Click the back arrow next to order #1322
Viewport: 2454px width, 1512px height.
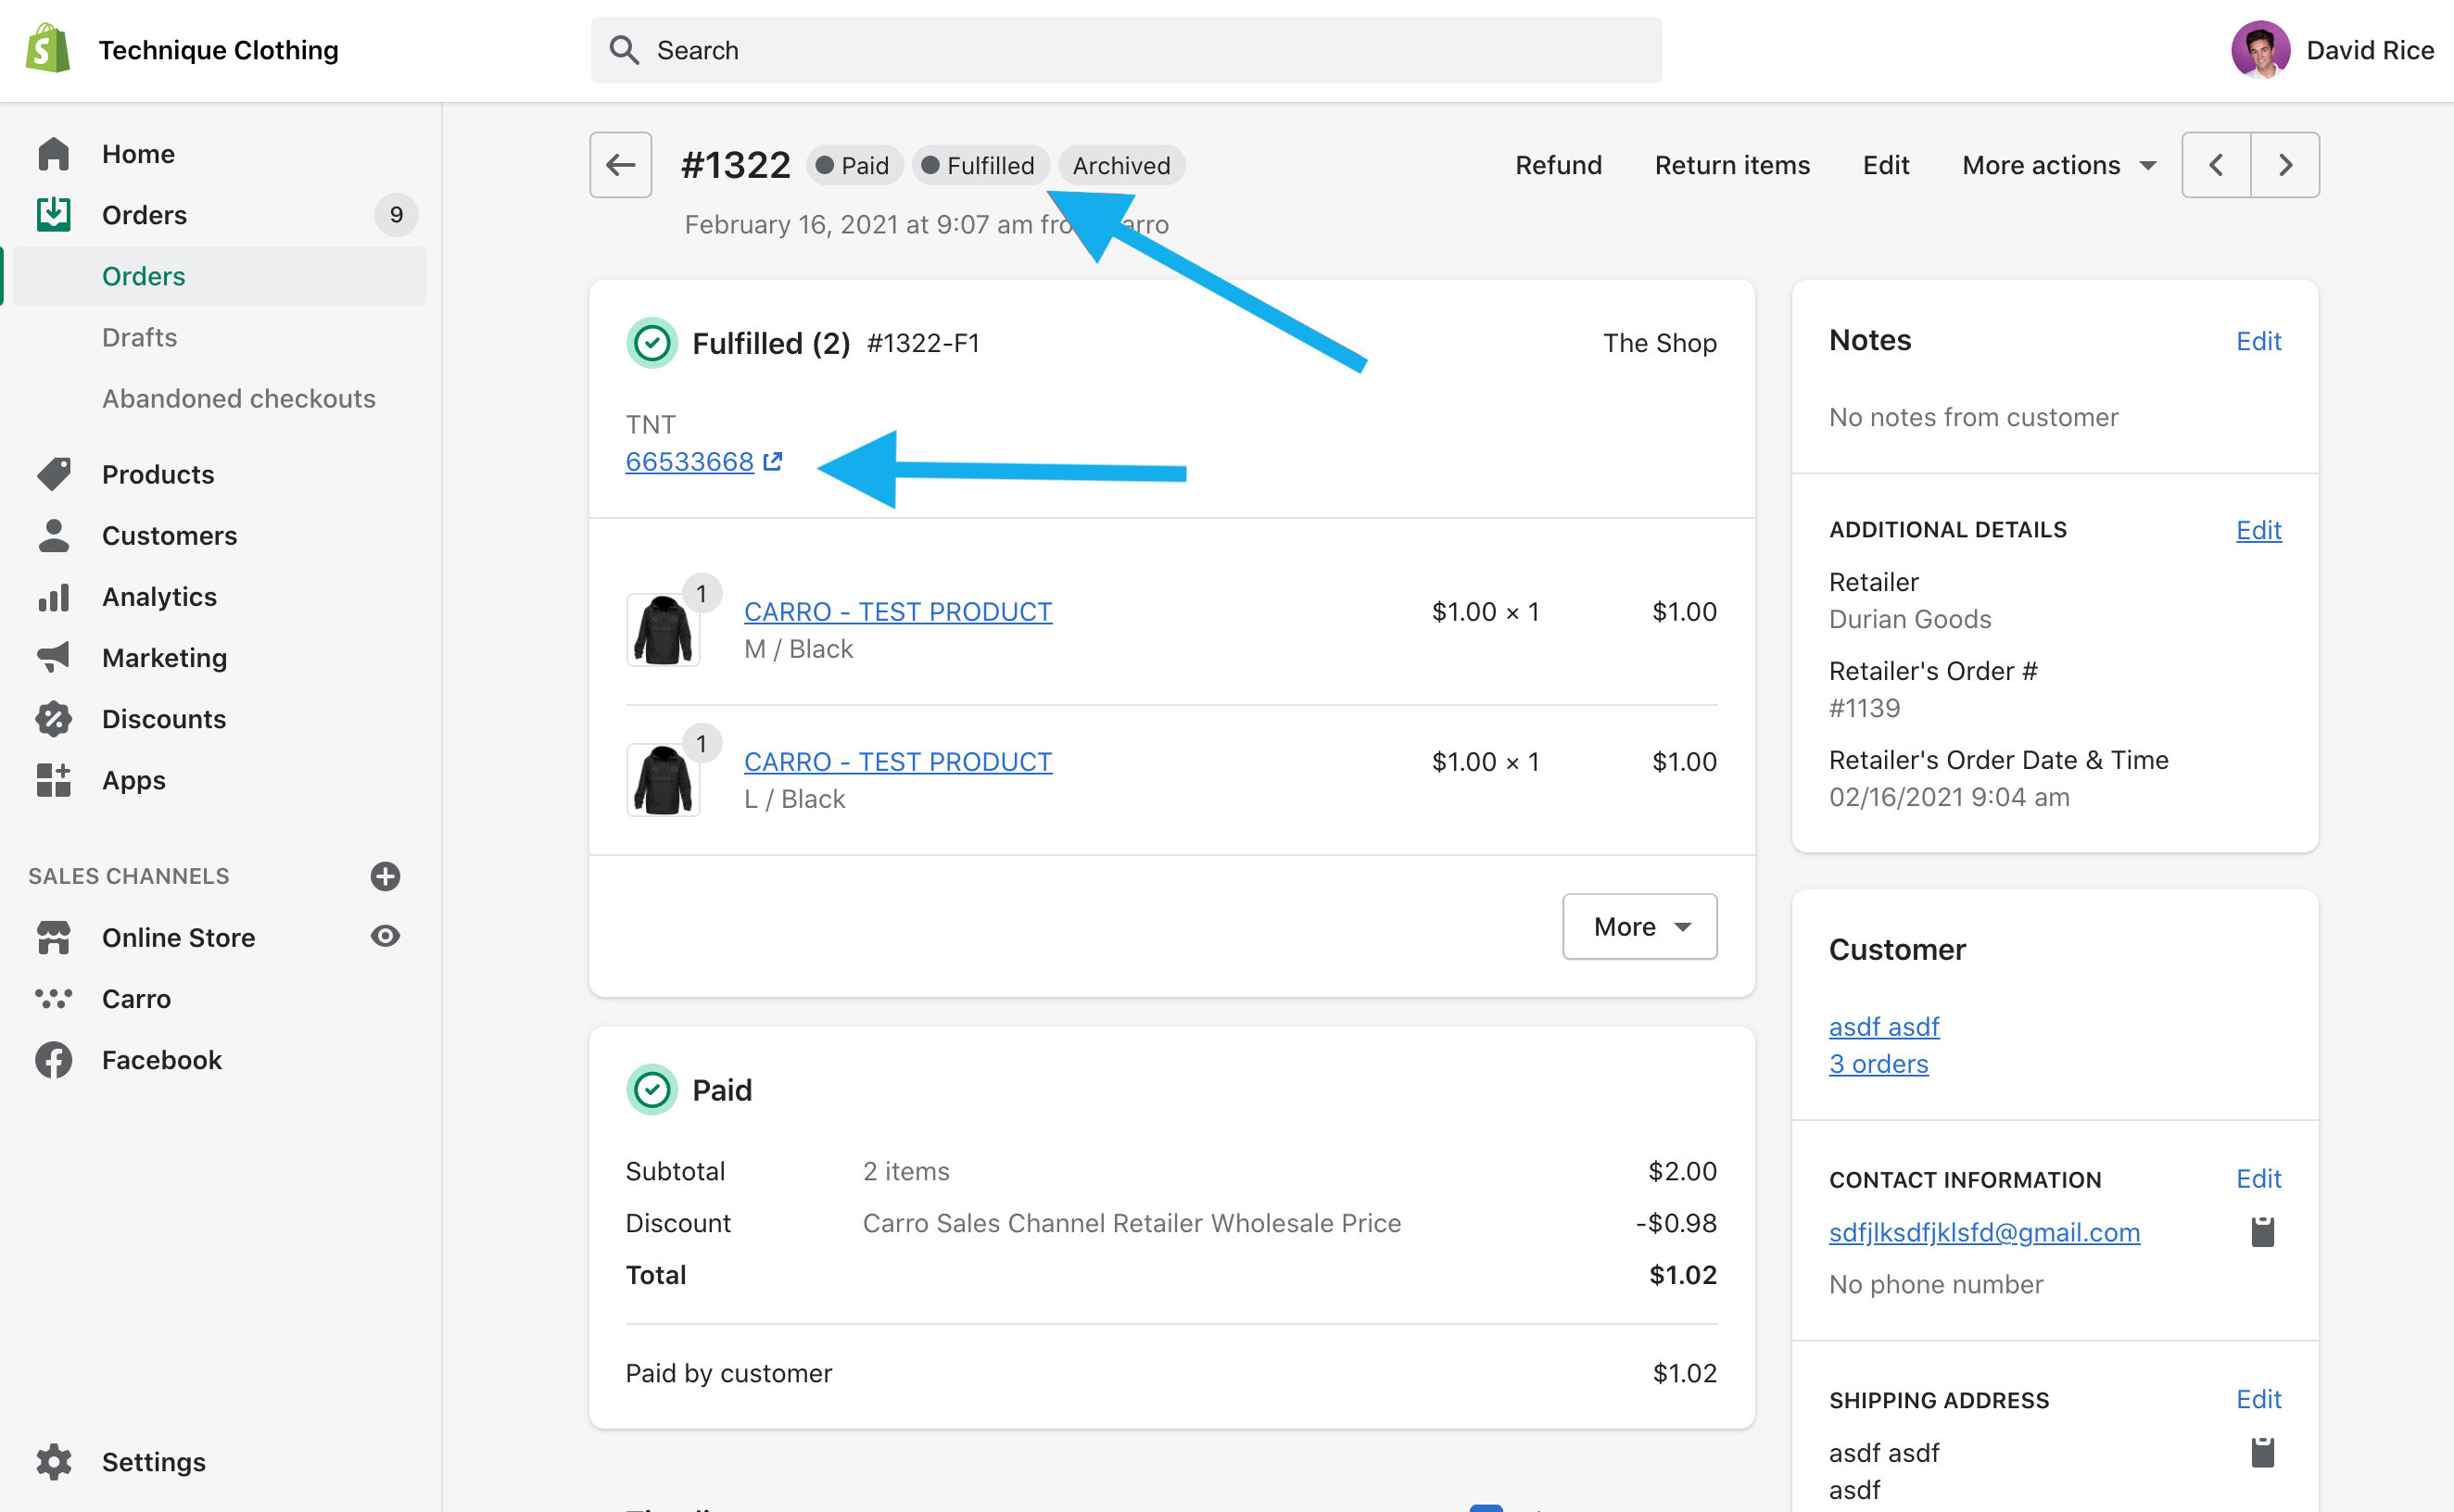click(620, 165)
